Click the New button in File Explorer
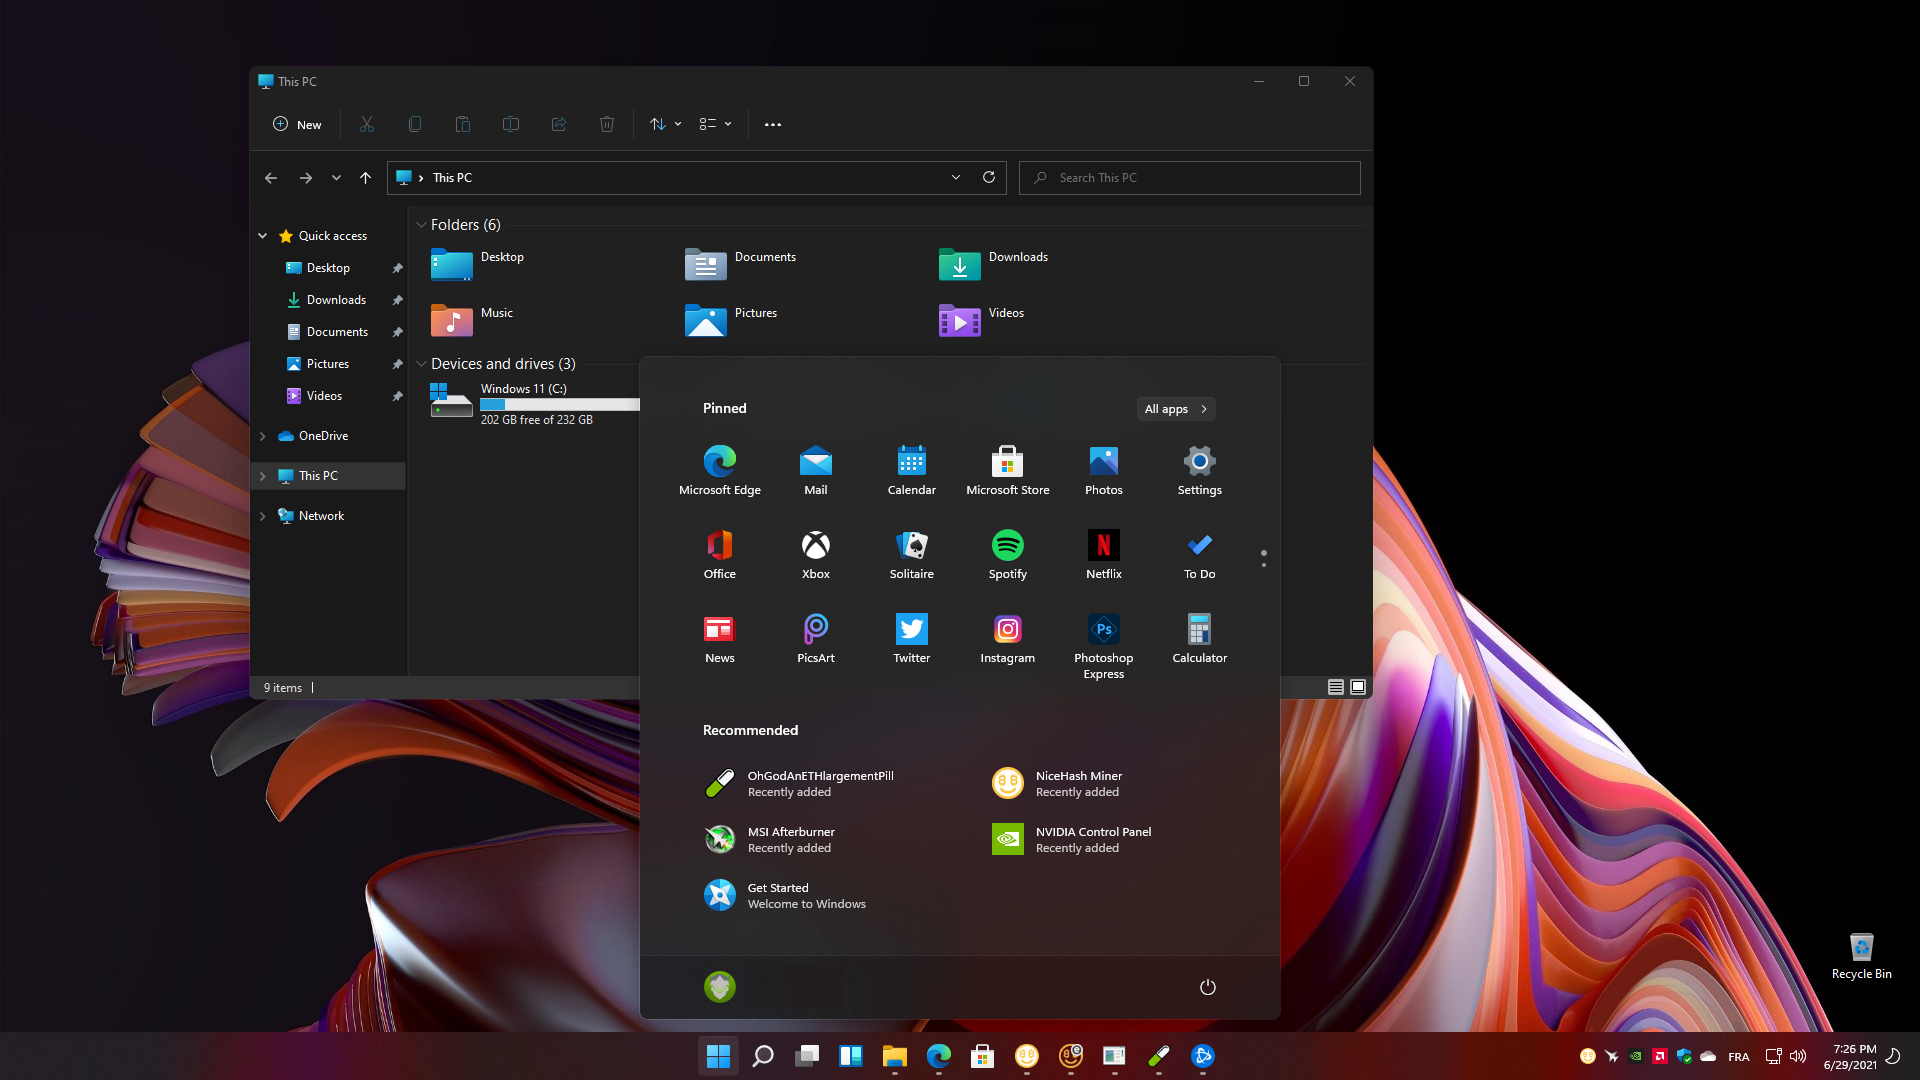The width and height of the screenshot is (1920, 1080). tap(297, 124)
